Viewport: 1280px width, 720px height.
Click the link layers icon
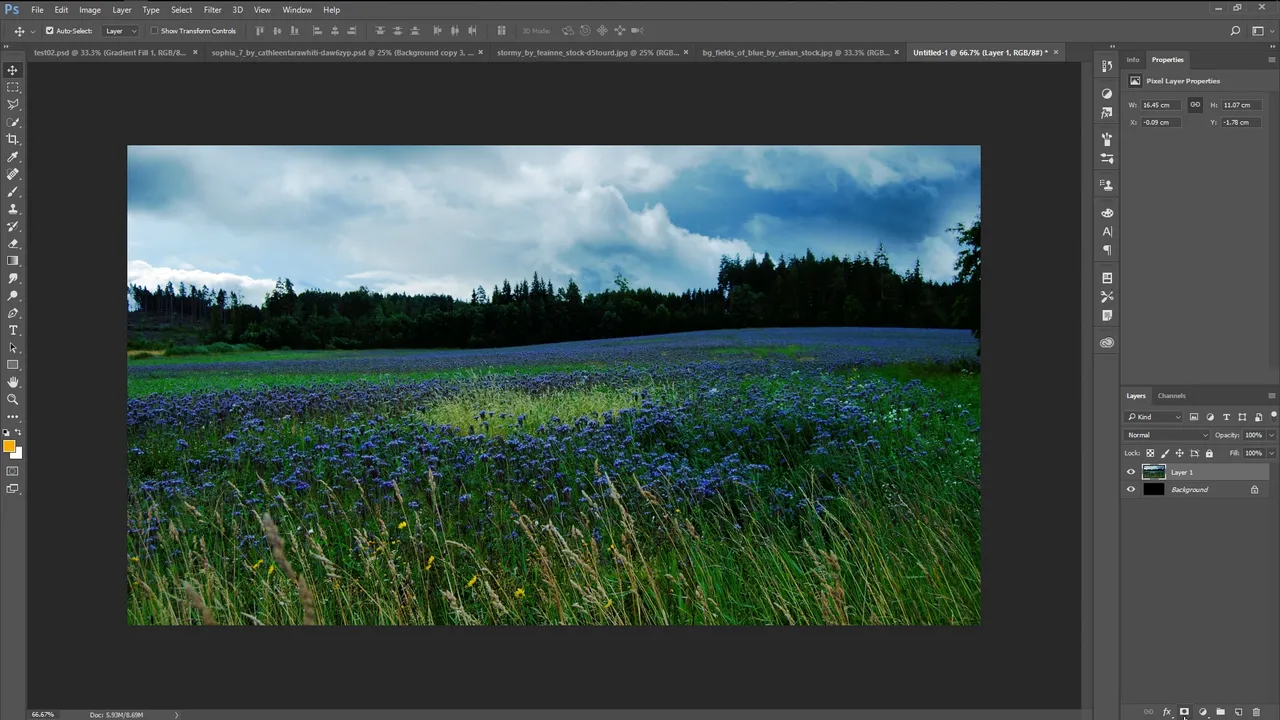click(1148, 712)
